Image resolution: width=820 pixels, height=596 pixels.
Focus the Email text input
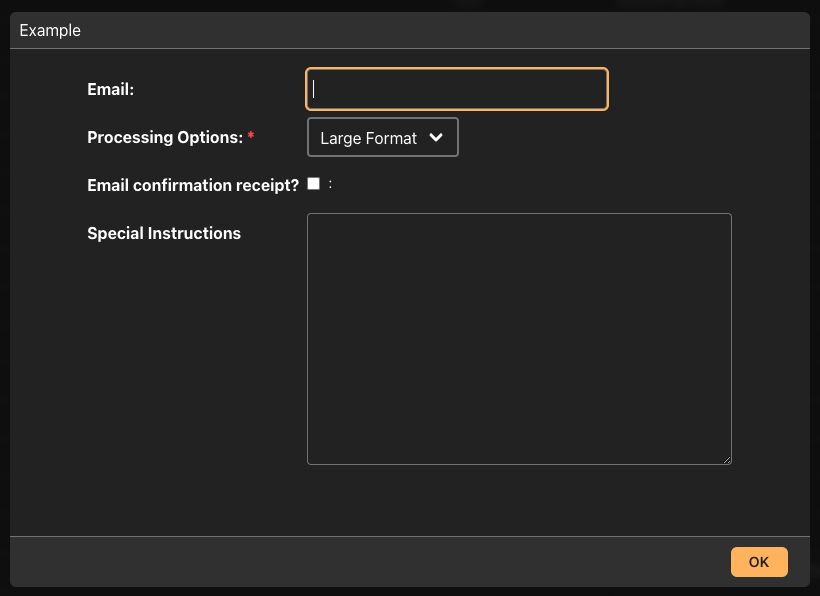click(x=457, y=89)
